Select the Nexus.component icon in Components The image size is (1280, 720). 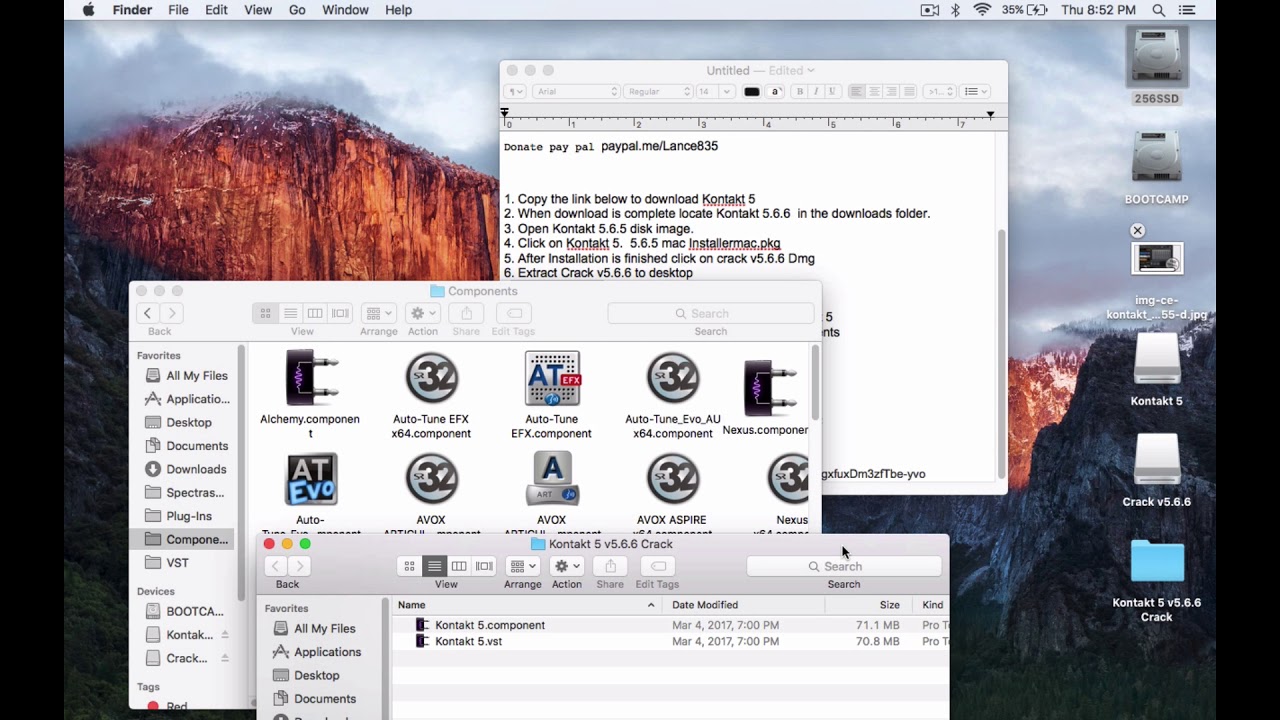(771, 388)
